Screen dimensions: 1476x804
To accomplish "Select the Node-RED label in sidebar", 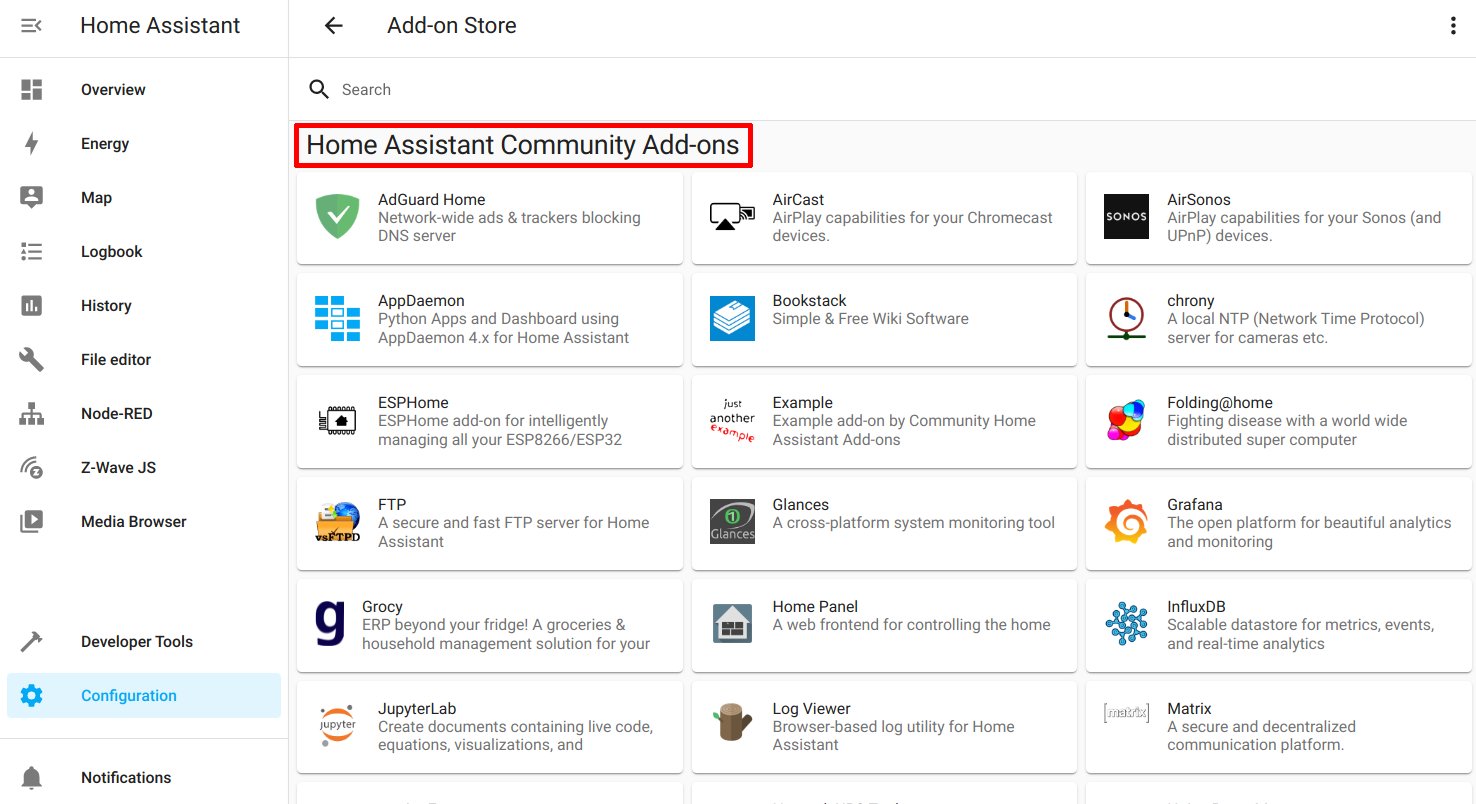I will (x=116, y=414).
